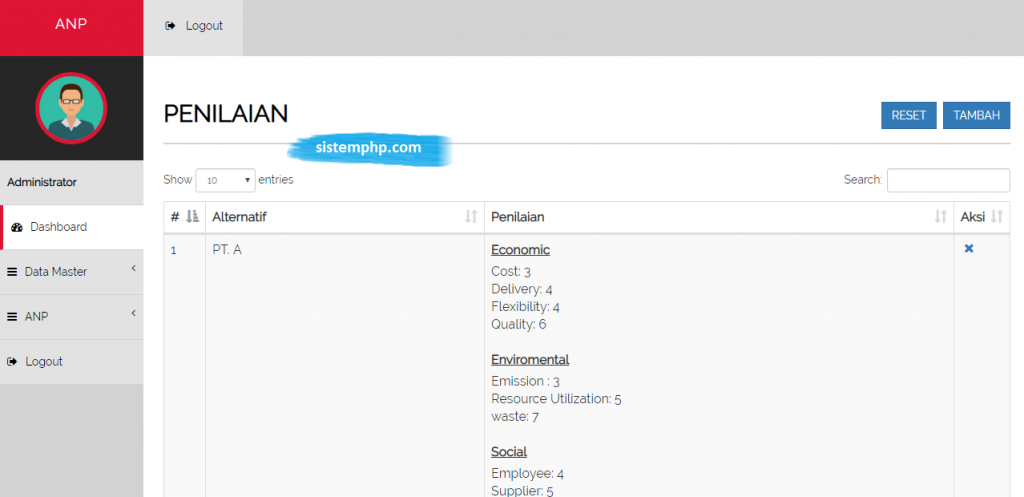This screenshot has width=1024, height=497.
Task: Expand the Data Master submenu chevron
Action: pyautogui.click(x=133, y=270)
